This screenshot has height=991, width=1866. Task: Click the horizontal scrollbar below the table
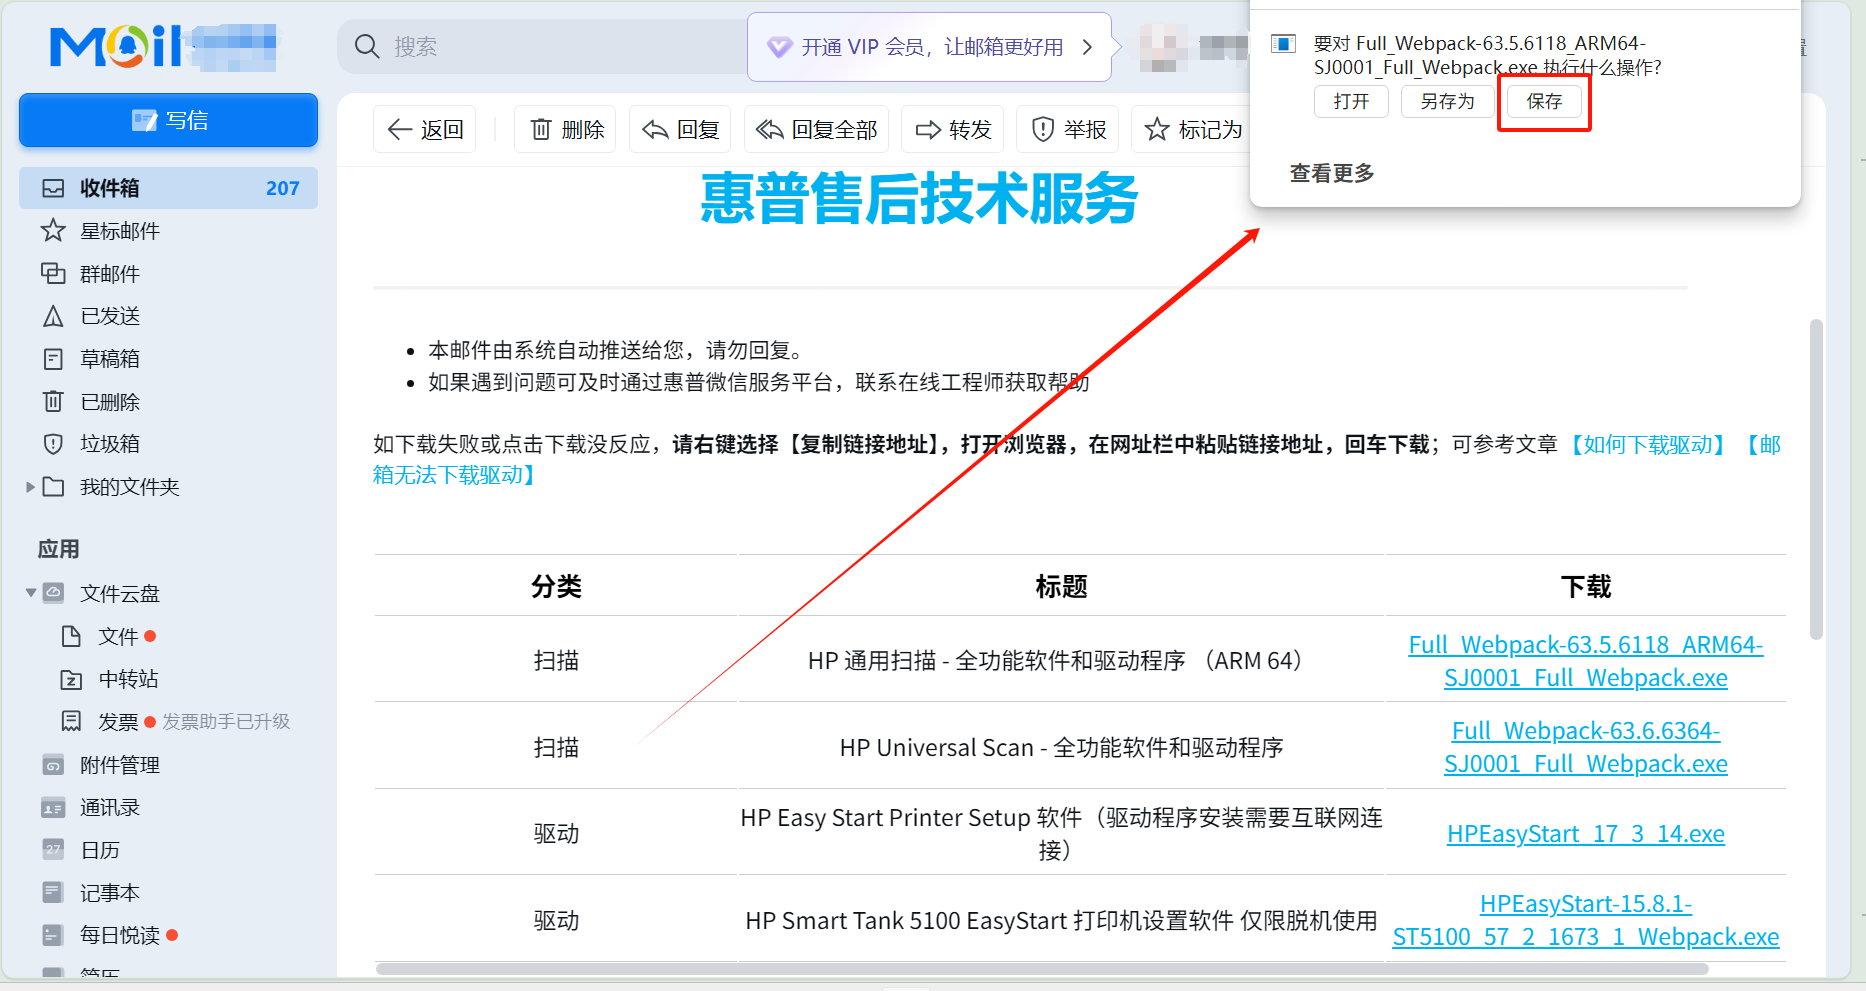(1040, 969)
